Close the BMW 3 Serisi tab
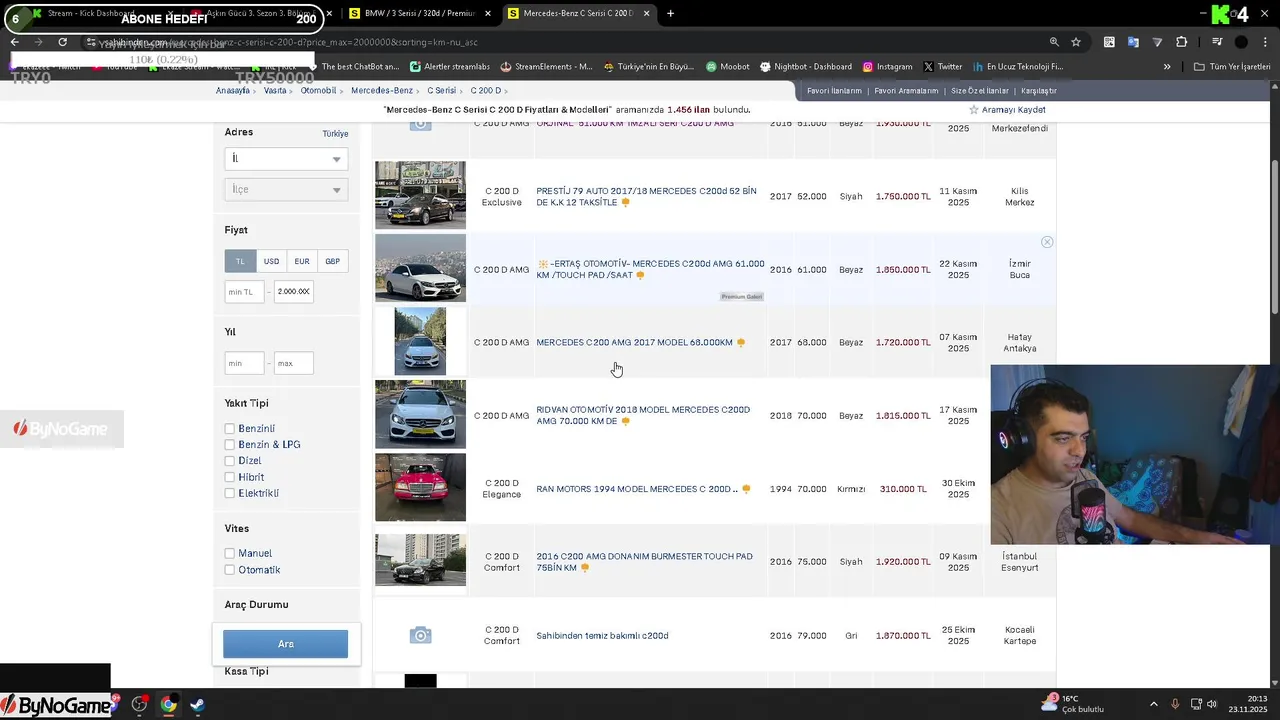The width and height of the screenshot is (1280, 720). tap(488, 13)
